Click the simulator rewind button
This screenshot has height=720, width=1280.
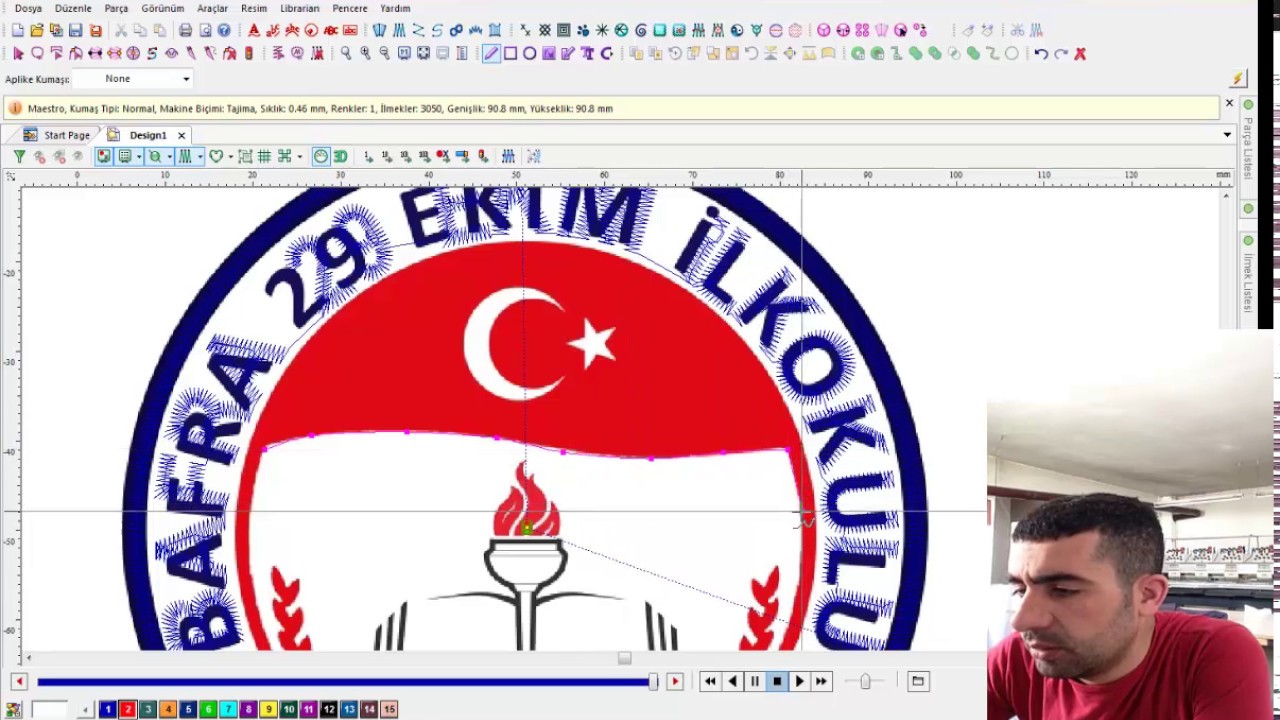click(x=710, y=682)
